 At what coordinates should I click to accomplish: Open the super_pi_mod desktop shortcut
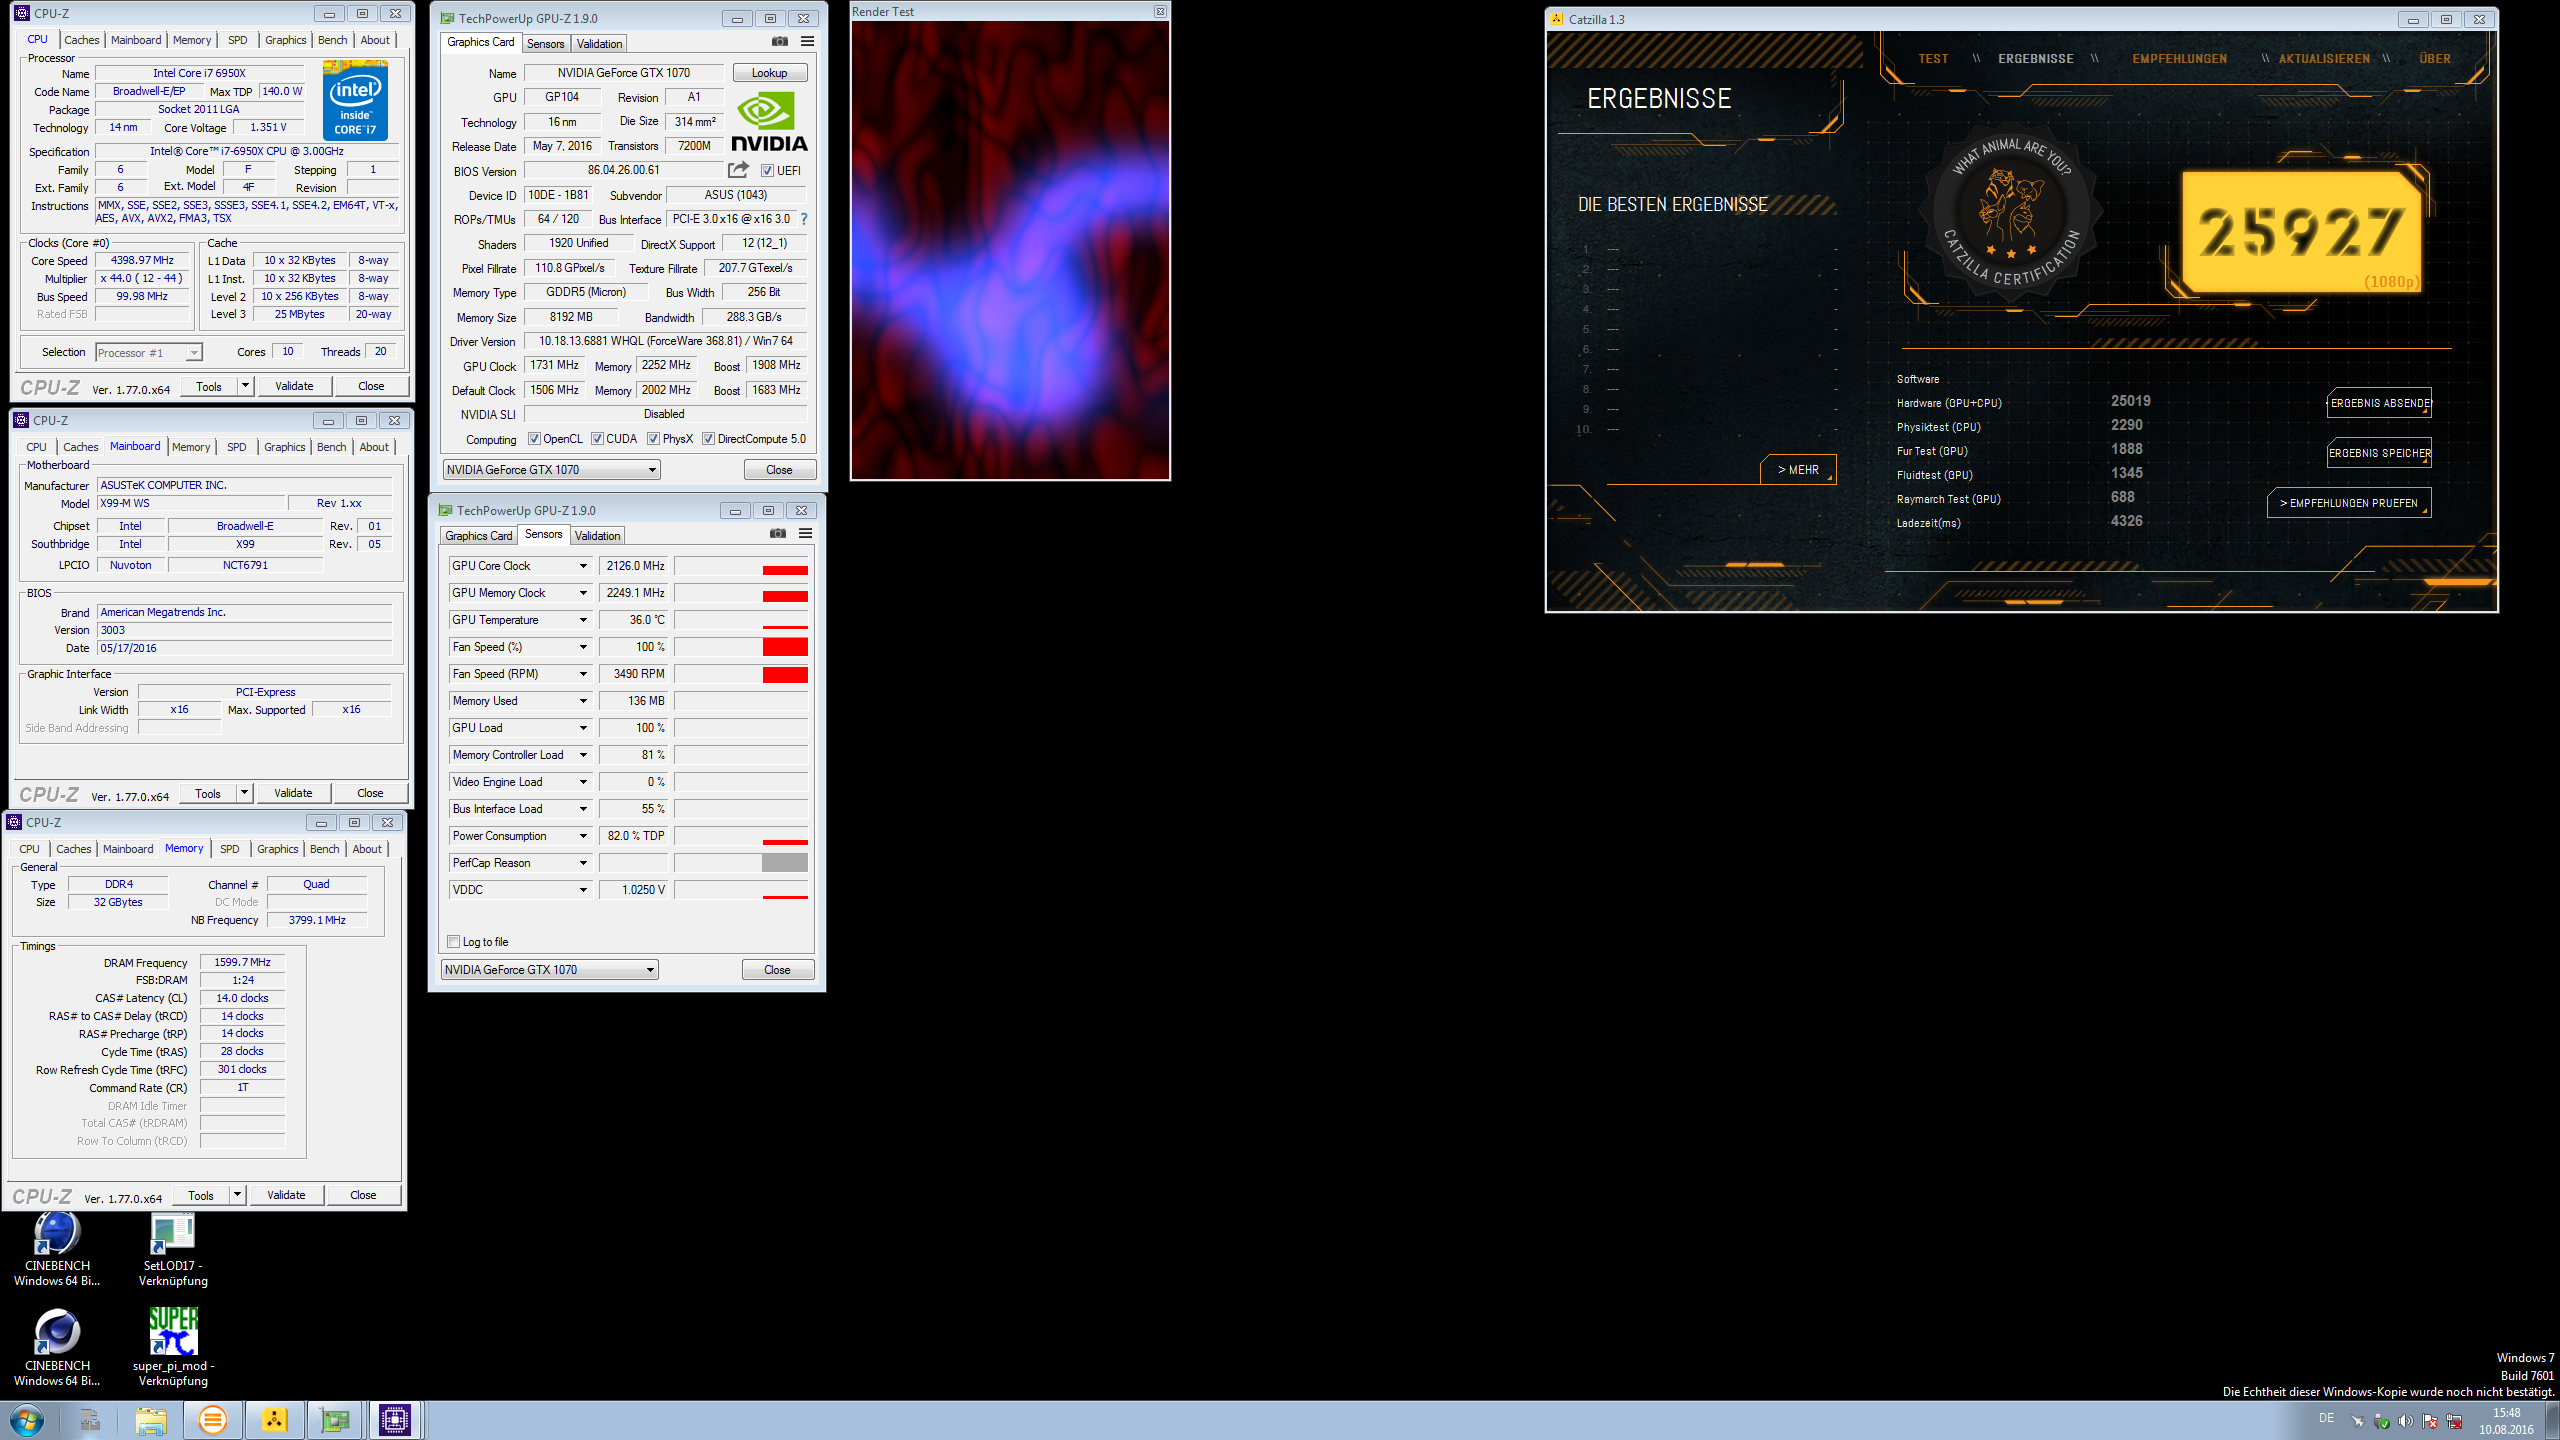[x=173, y=1346]
